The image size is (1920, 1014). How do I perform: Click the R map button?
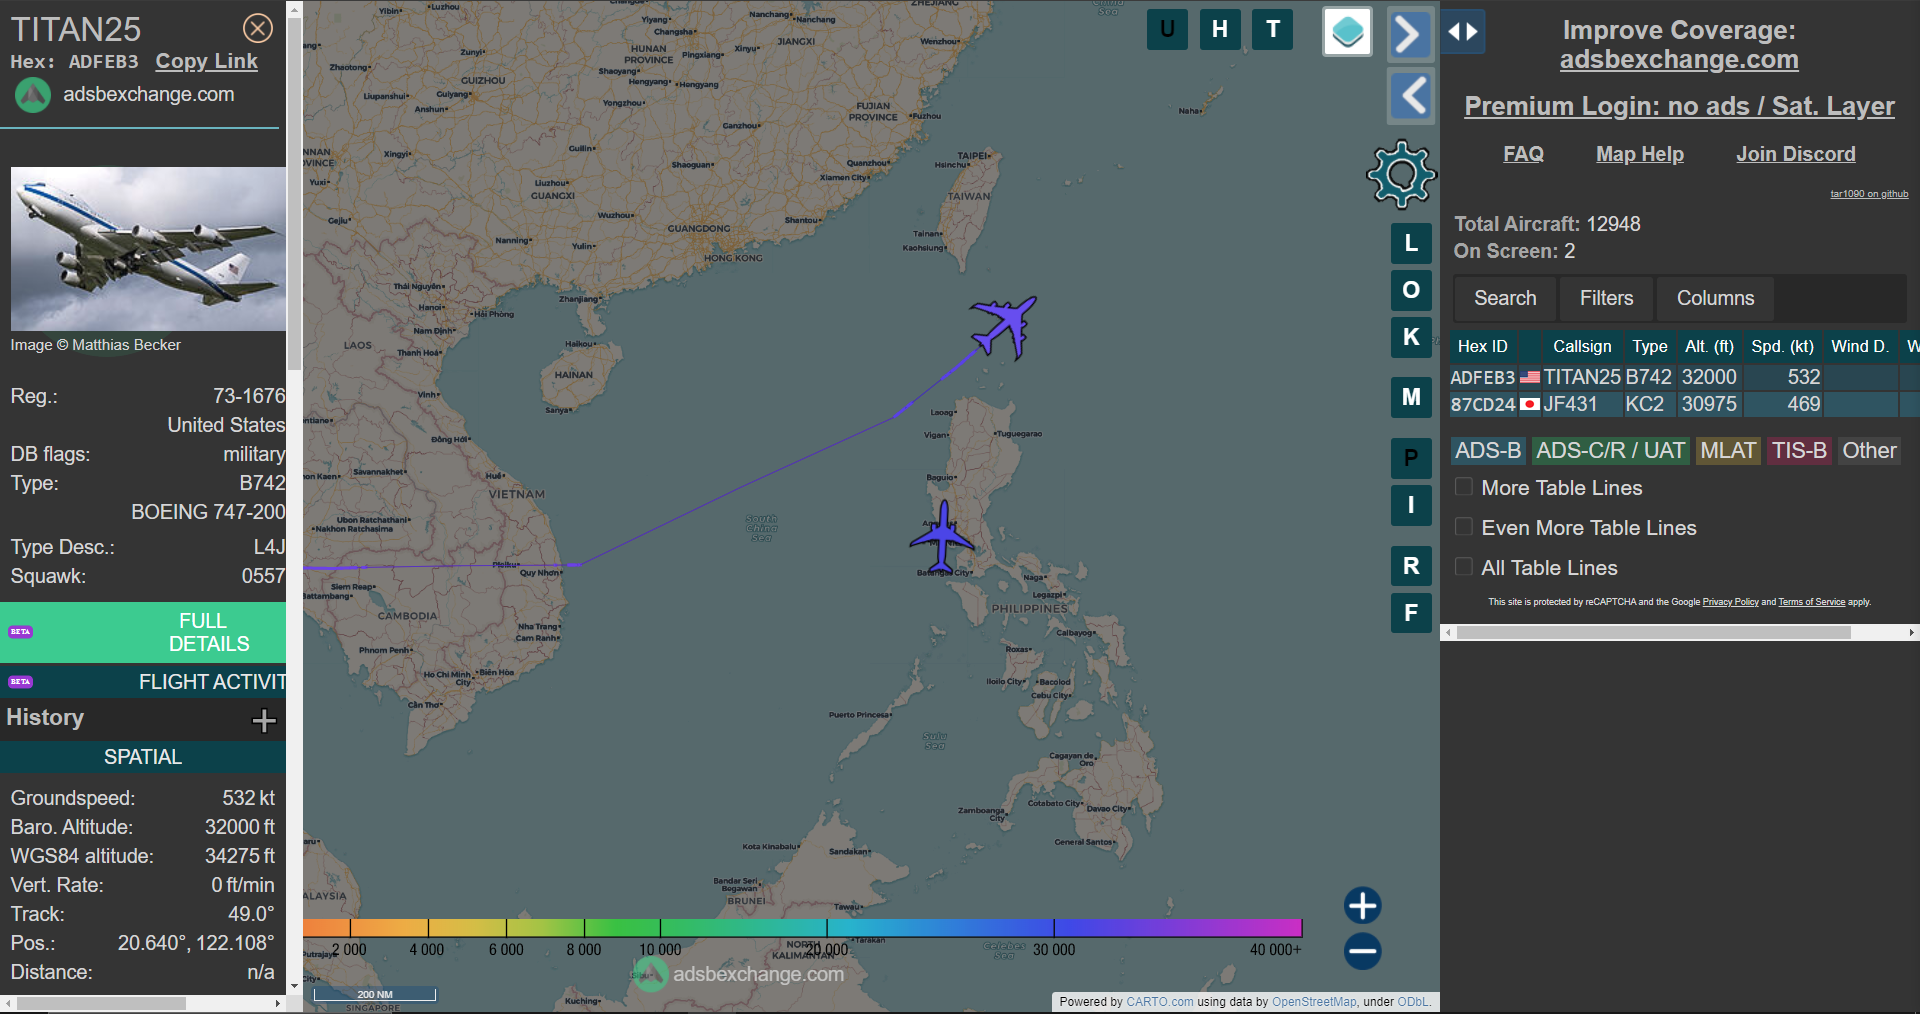coord(1411,566)
